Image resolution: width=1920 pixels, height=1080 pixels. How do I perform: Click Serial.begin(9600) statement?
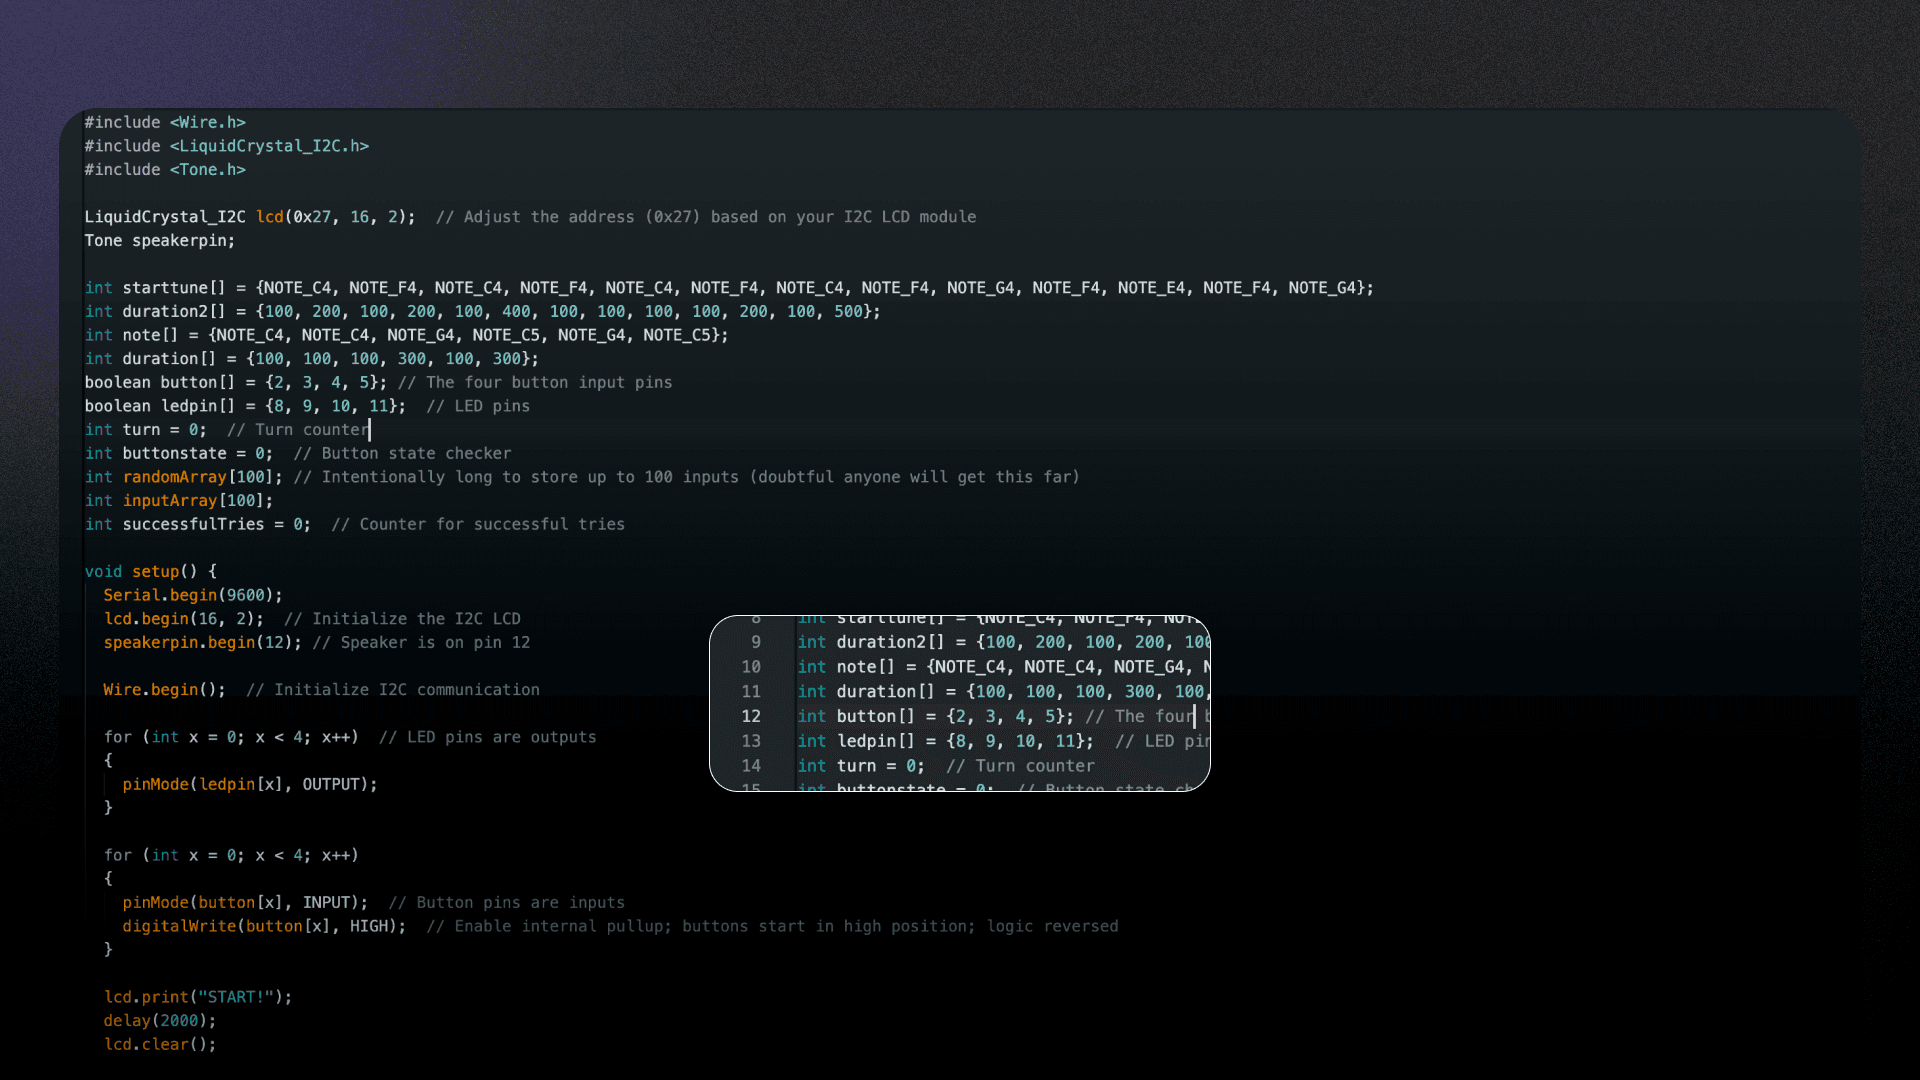192,596
